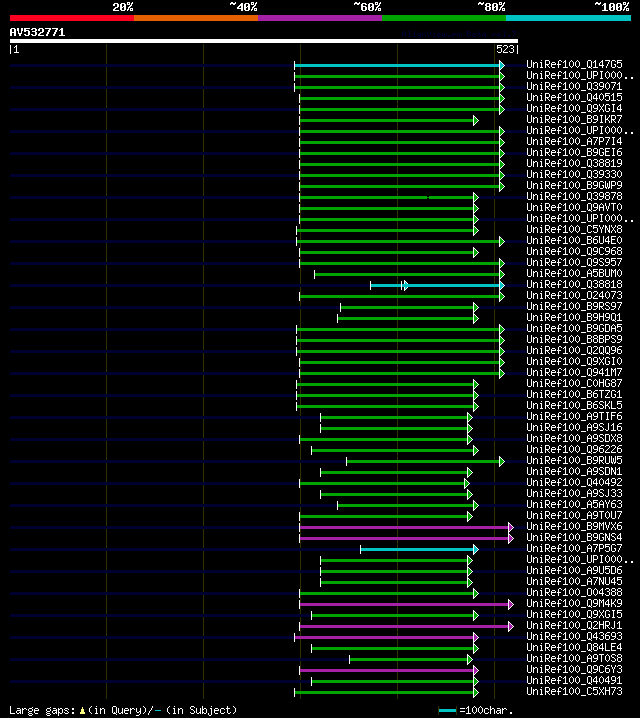Select the UniRef100_Q39878 label

(574, 196)
